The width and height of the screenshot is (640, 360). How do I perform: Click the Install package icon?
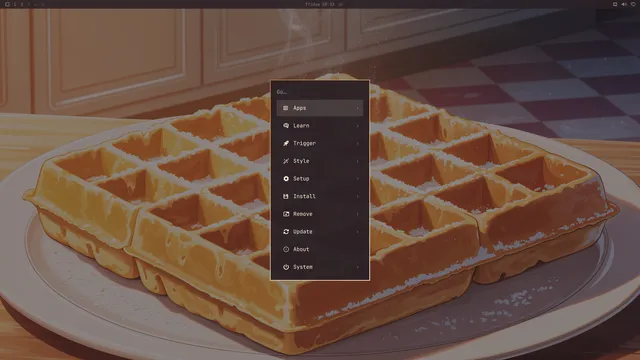pos(286,196)
